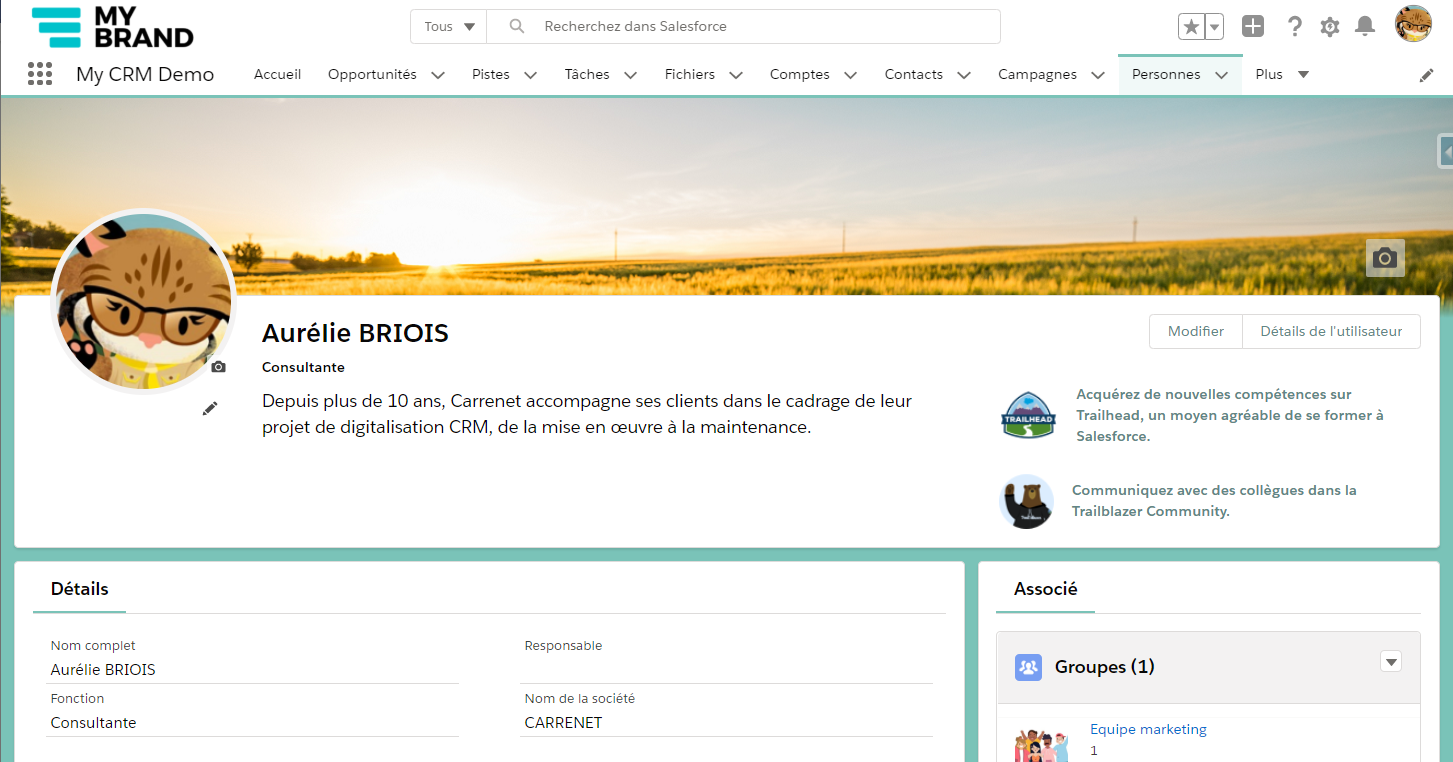Image resolution: width=1453 pixels, height=762 pixels.
Task: Switch to the Comptes tab
Action: pyautogui.click(x=799, y=75)
